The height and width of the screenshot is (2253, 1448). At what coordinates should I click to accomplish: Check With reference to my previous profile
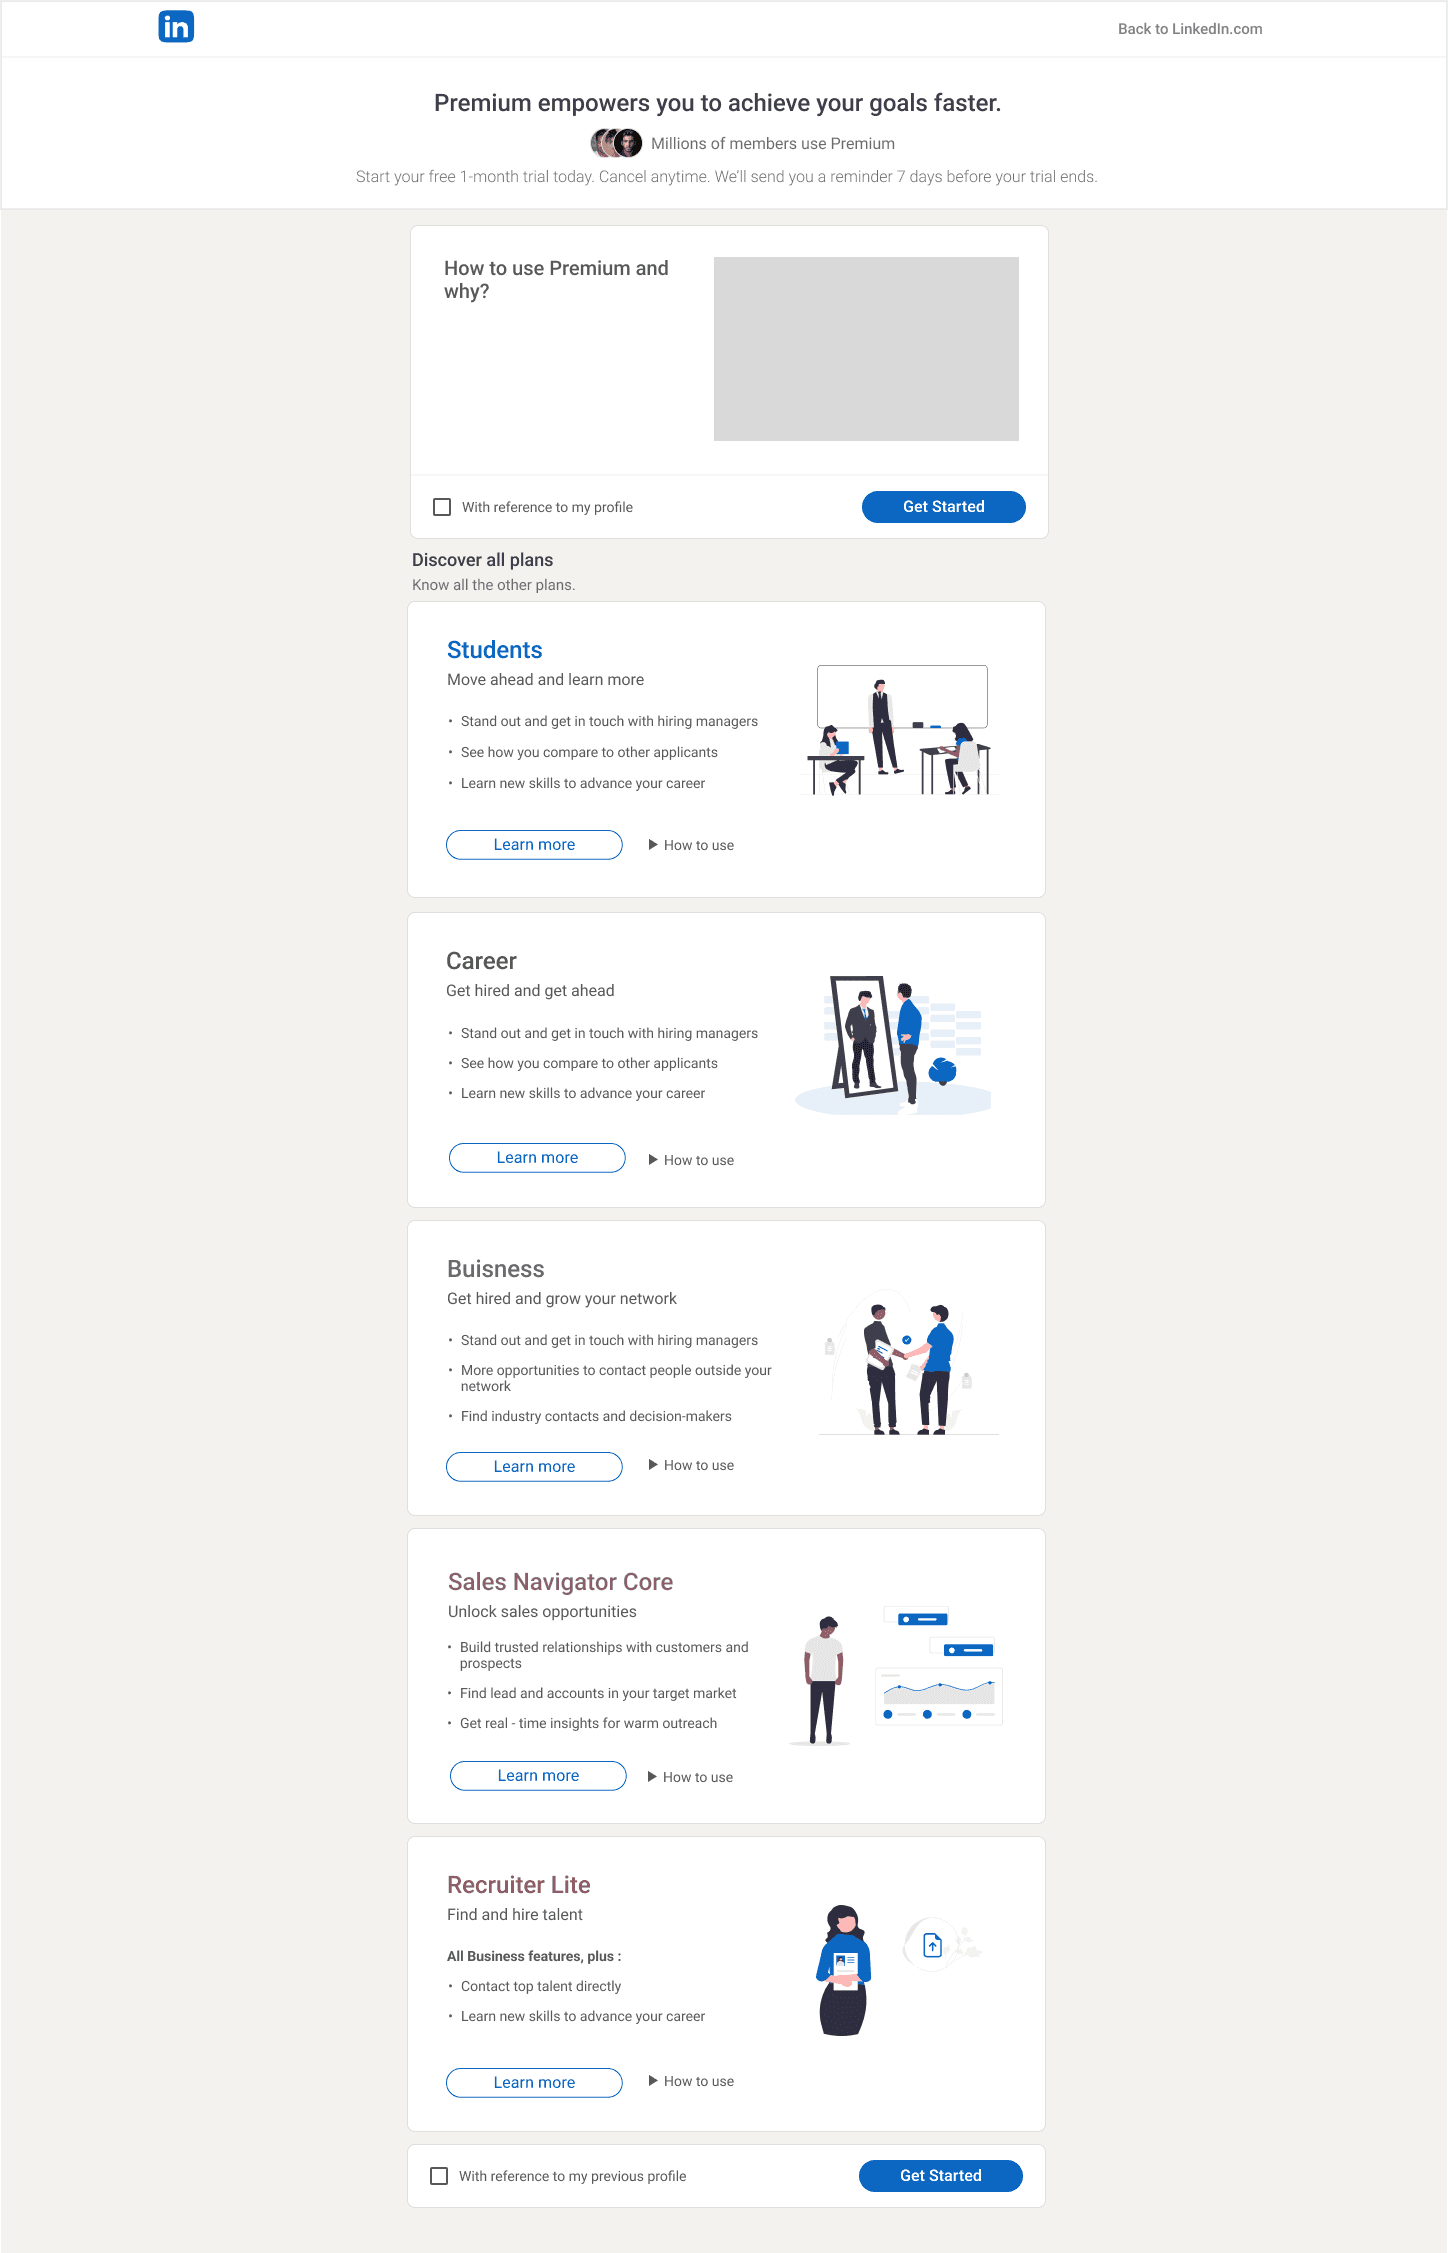coord(439,2176)
